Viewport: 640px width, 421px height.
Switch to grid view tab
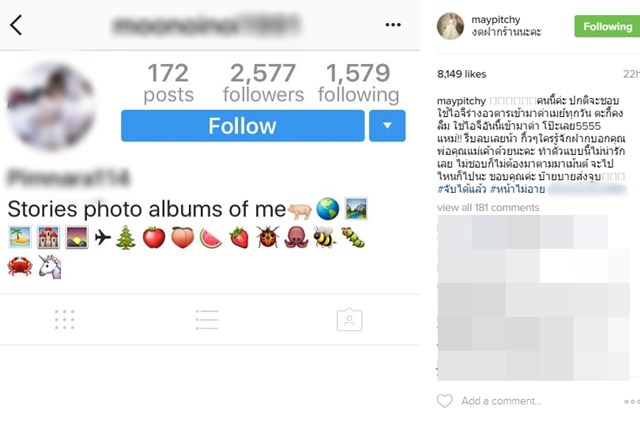[64, 319]
